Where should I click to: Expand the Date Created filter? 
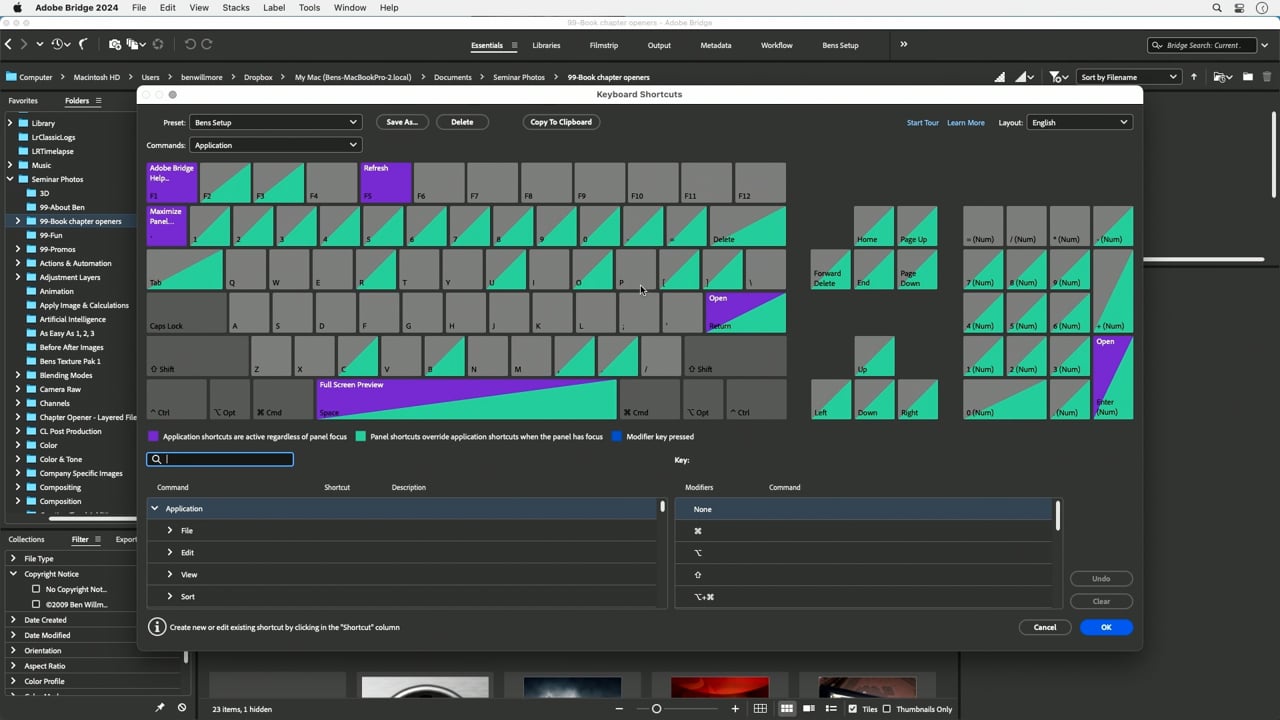(14, 620)
